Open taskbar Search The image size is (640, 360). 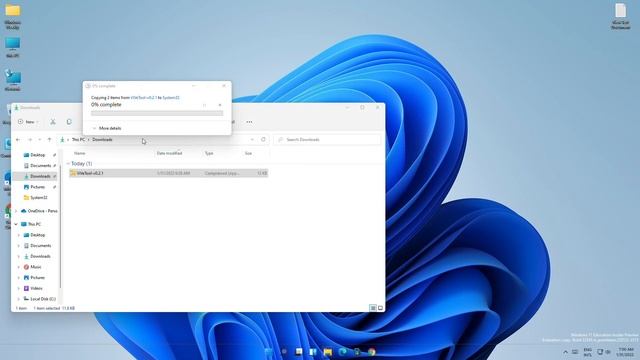(x=284, y=352)
